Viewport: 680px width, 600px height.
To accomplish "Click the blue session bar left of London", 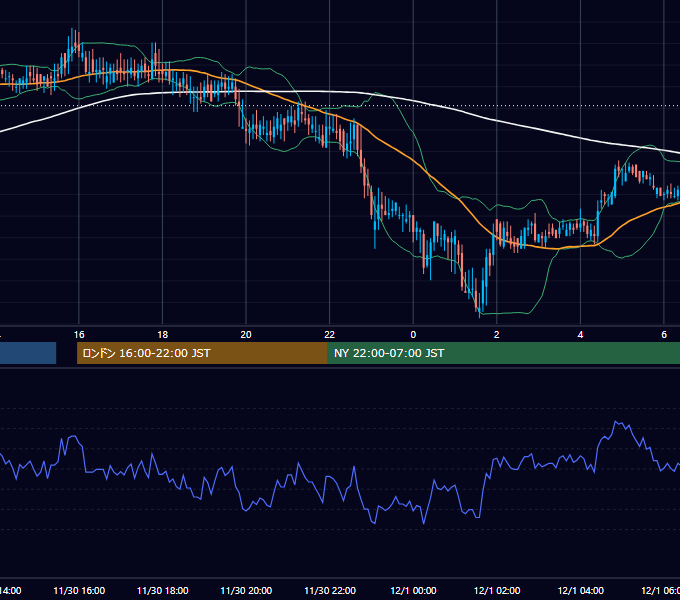I will tap(28, 353).
